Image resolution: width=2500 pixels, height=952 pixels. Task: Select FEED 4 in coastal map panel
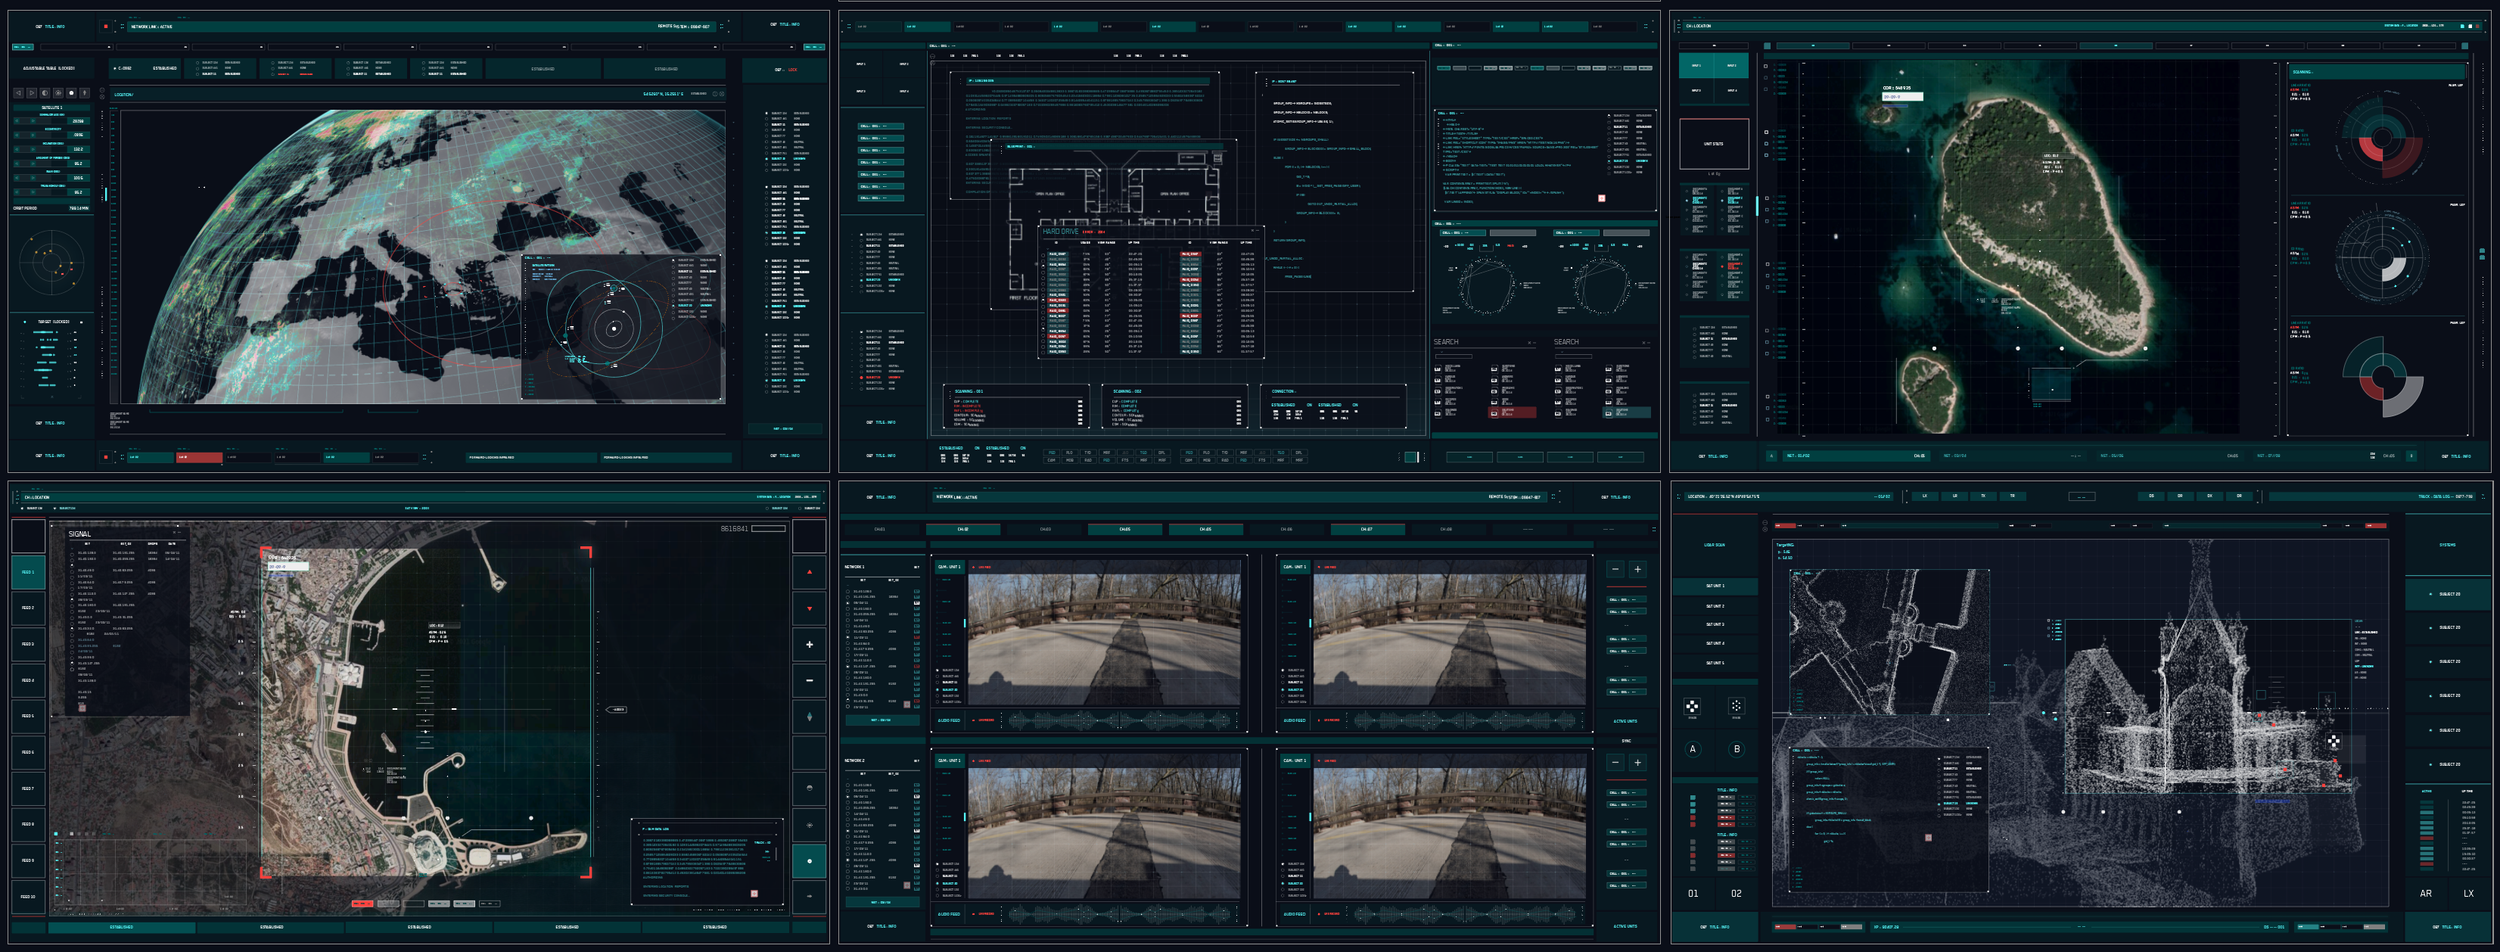pos(28,680)
